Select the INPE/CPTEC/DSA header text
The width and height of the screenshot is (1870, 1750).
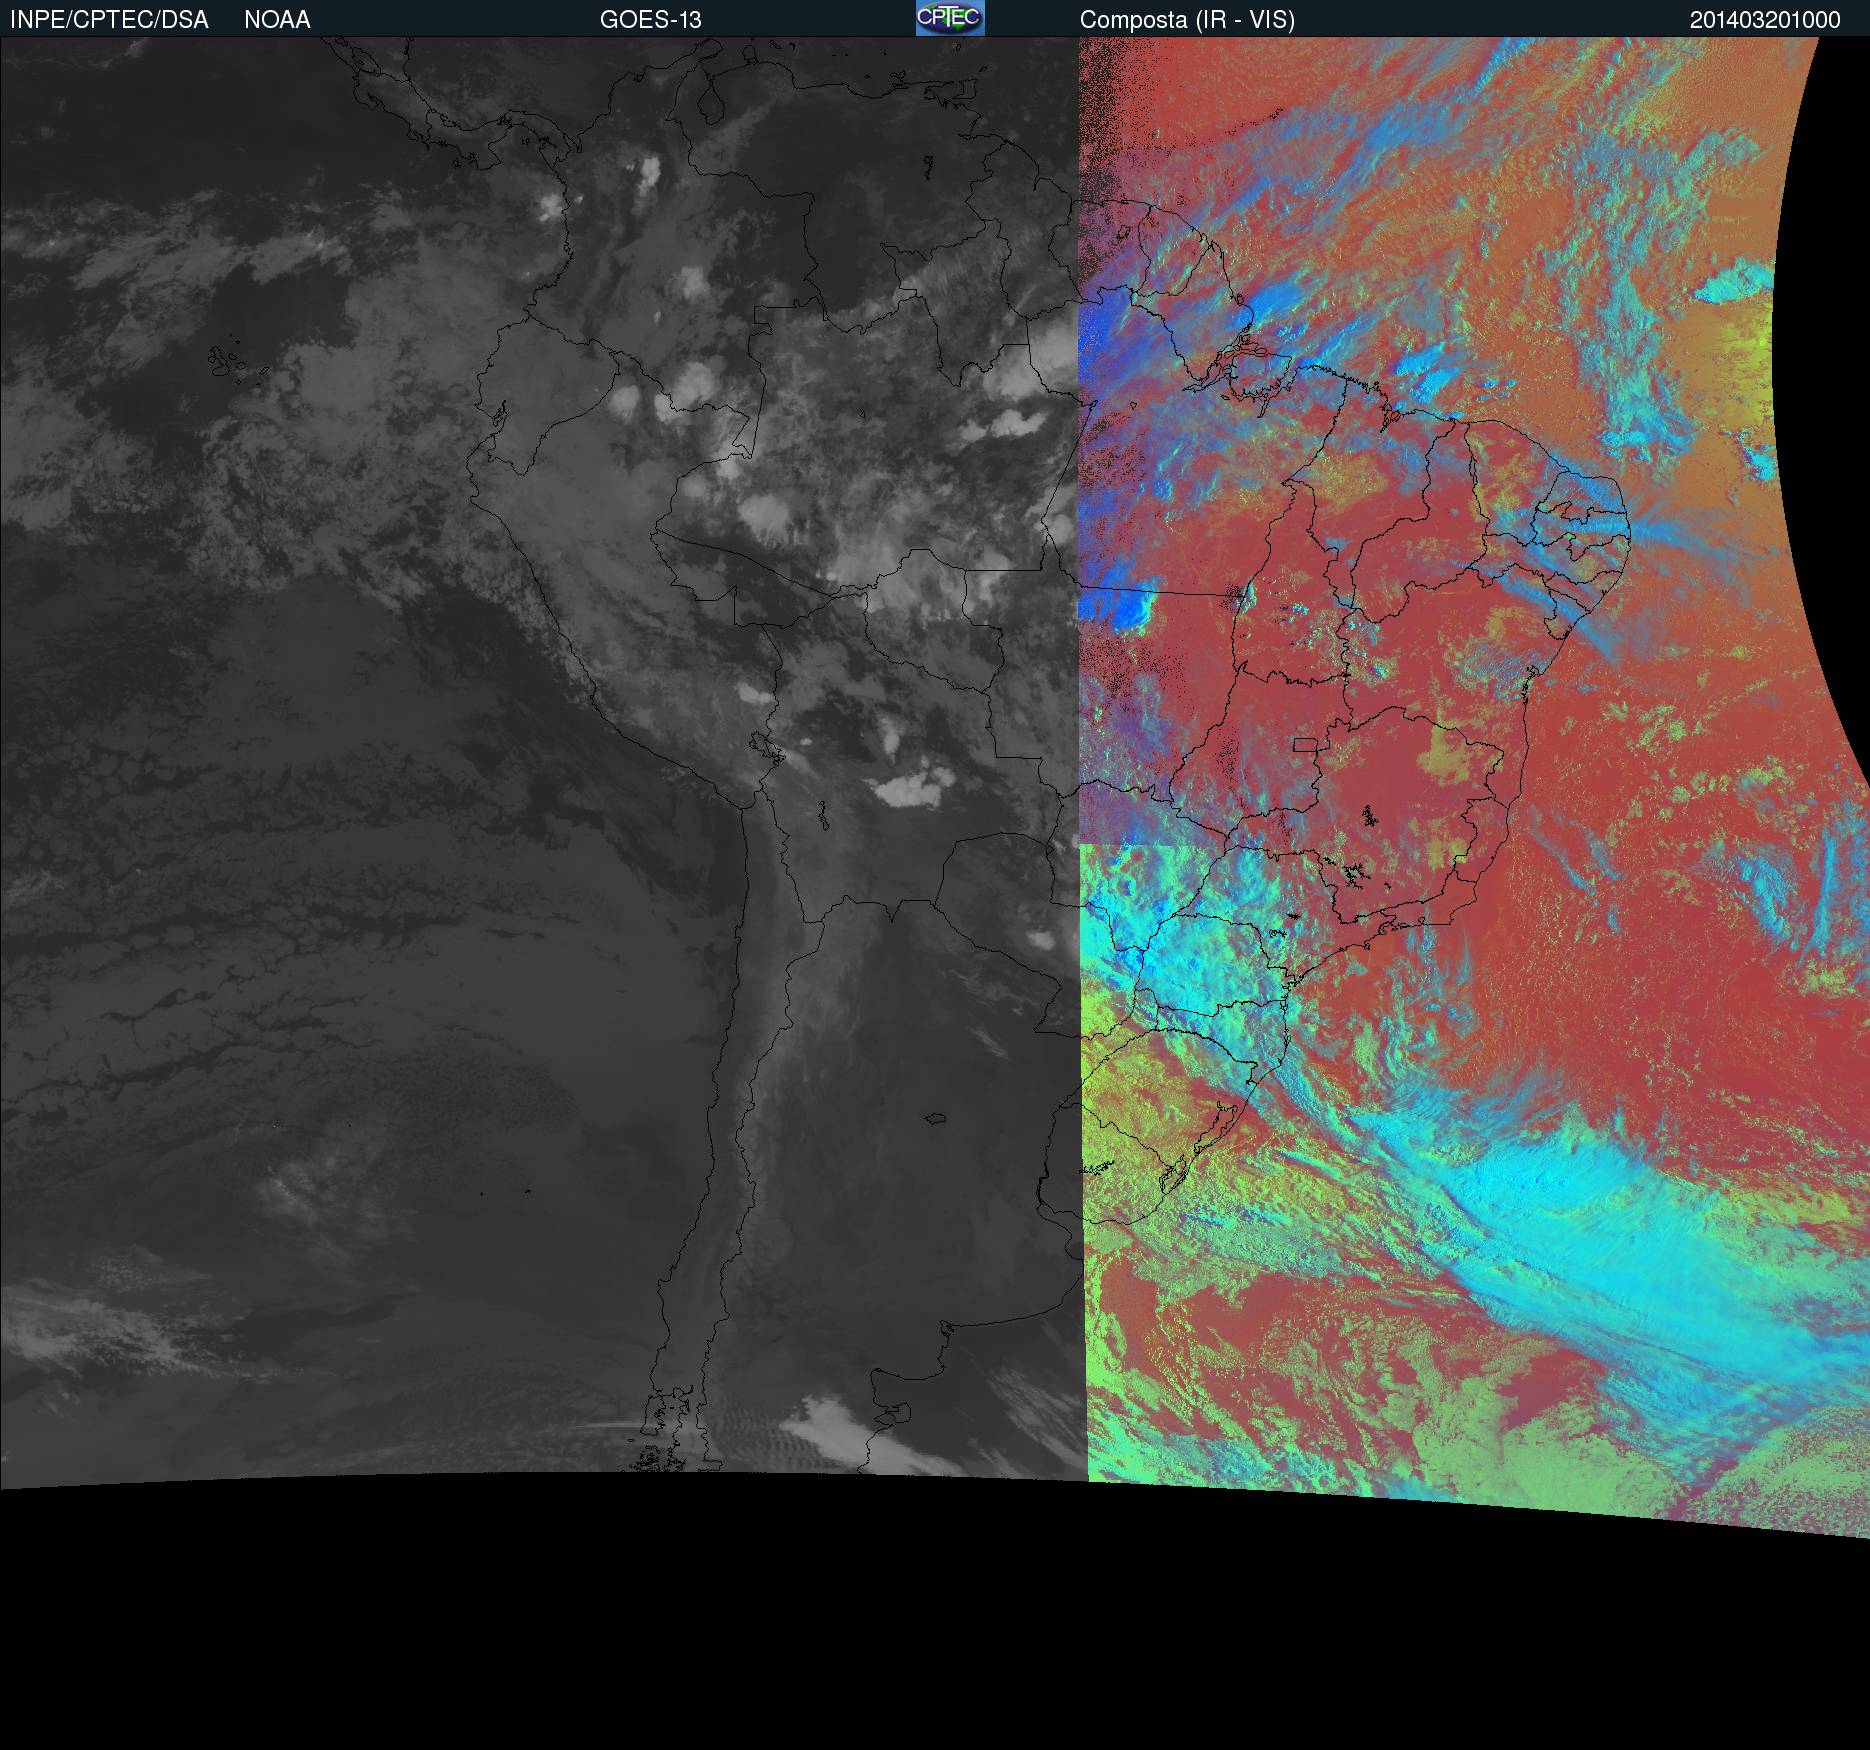point(109,20)
